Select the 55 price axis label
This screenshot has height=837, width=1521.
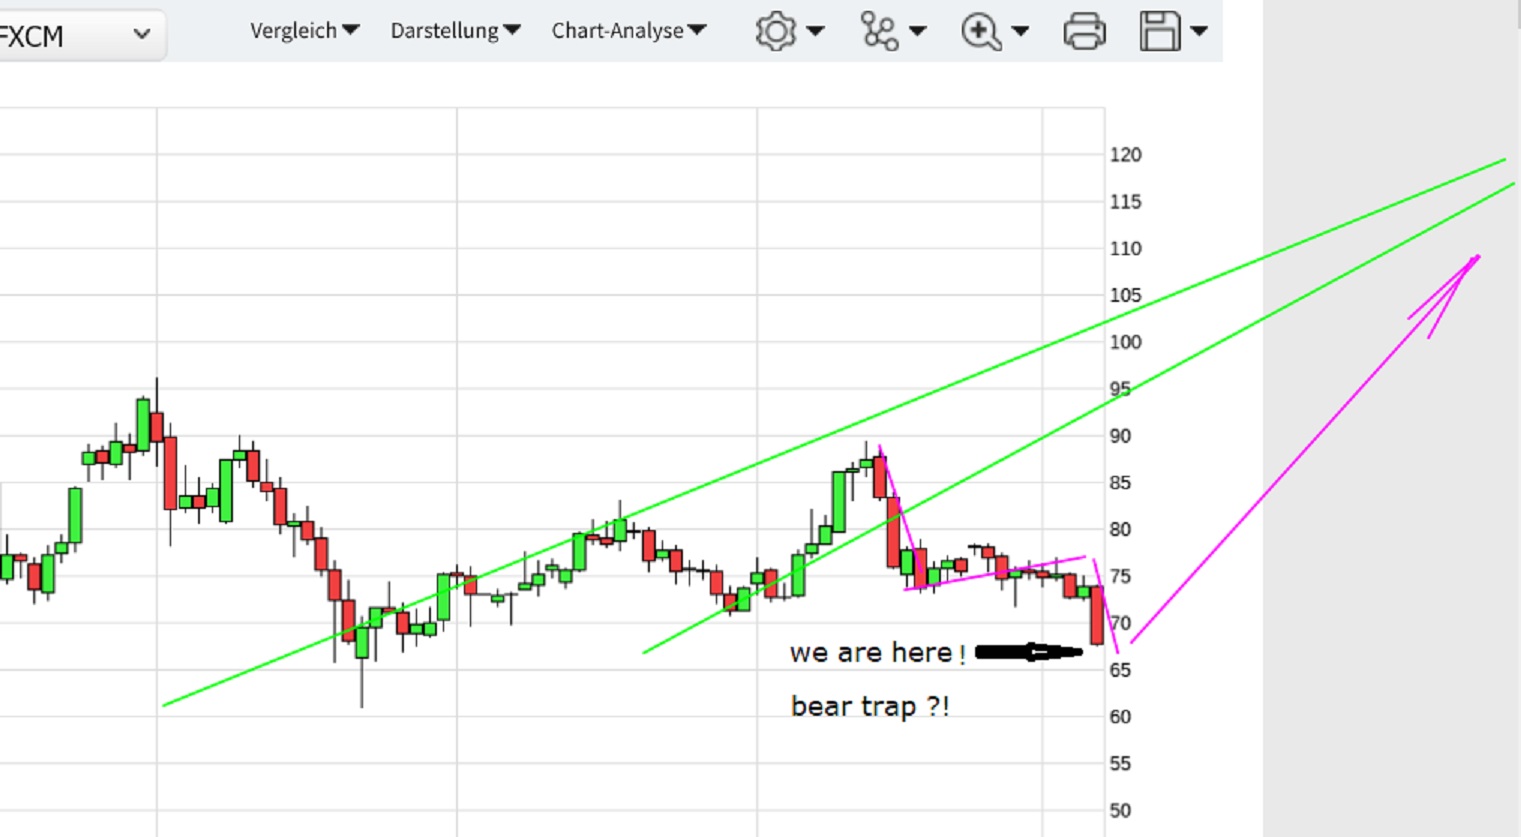1120,764
